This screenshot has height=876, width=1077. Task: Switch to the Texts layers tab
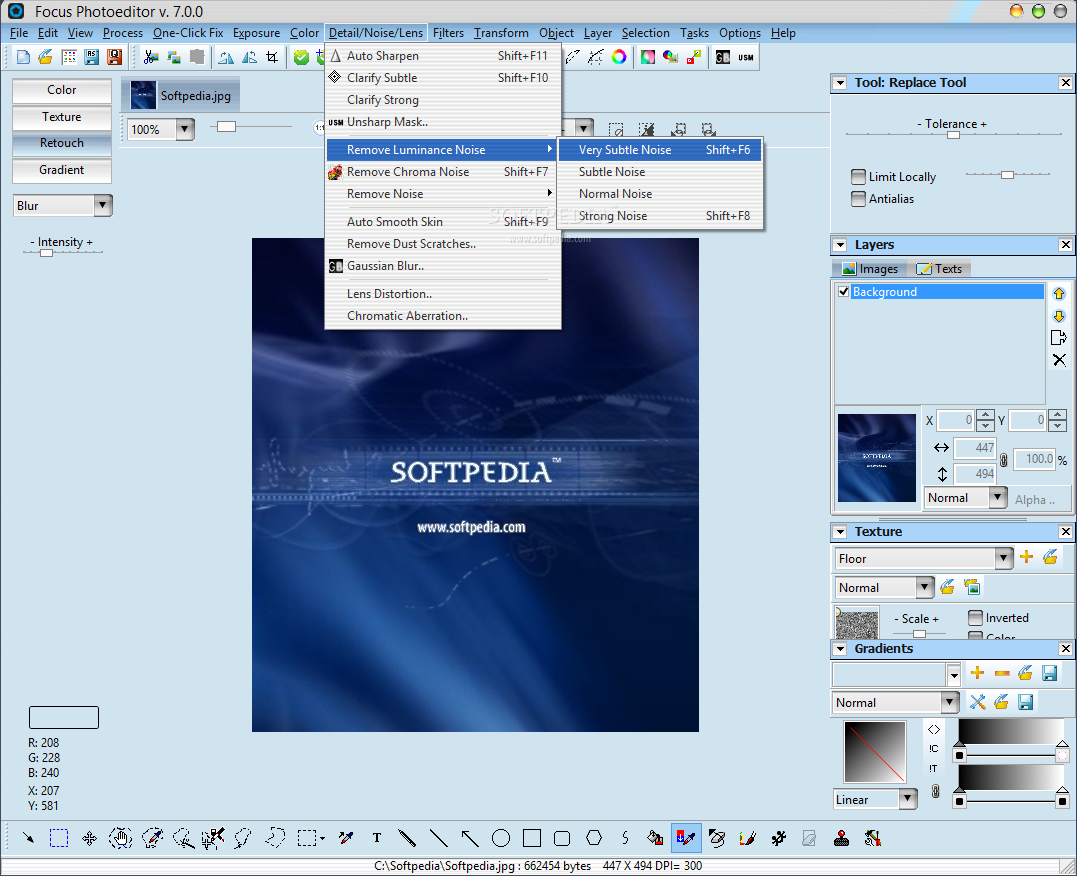click(x=940, y=269)
